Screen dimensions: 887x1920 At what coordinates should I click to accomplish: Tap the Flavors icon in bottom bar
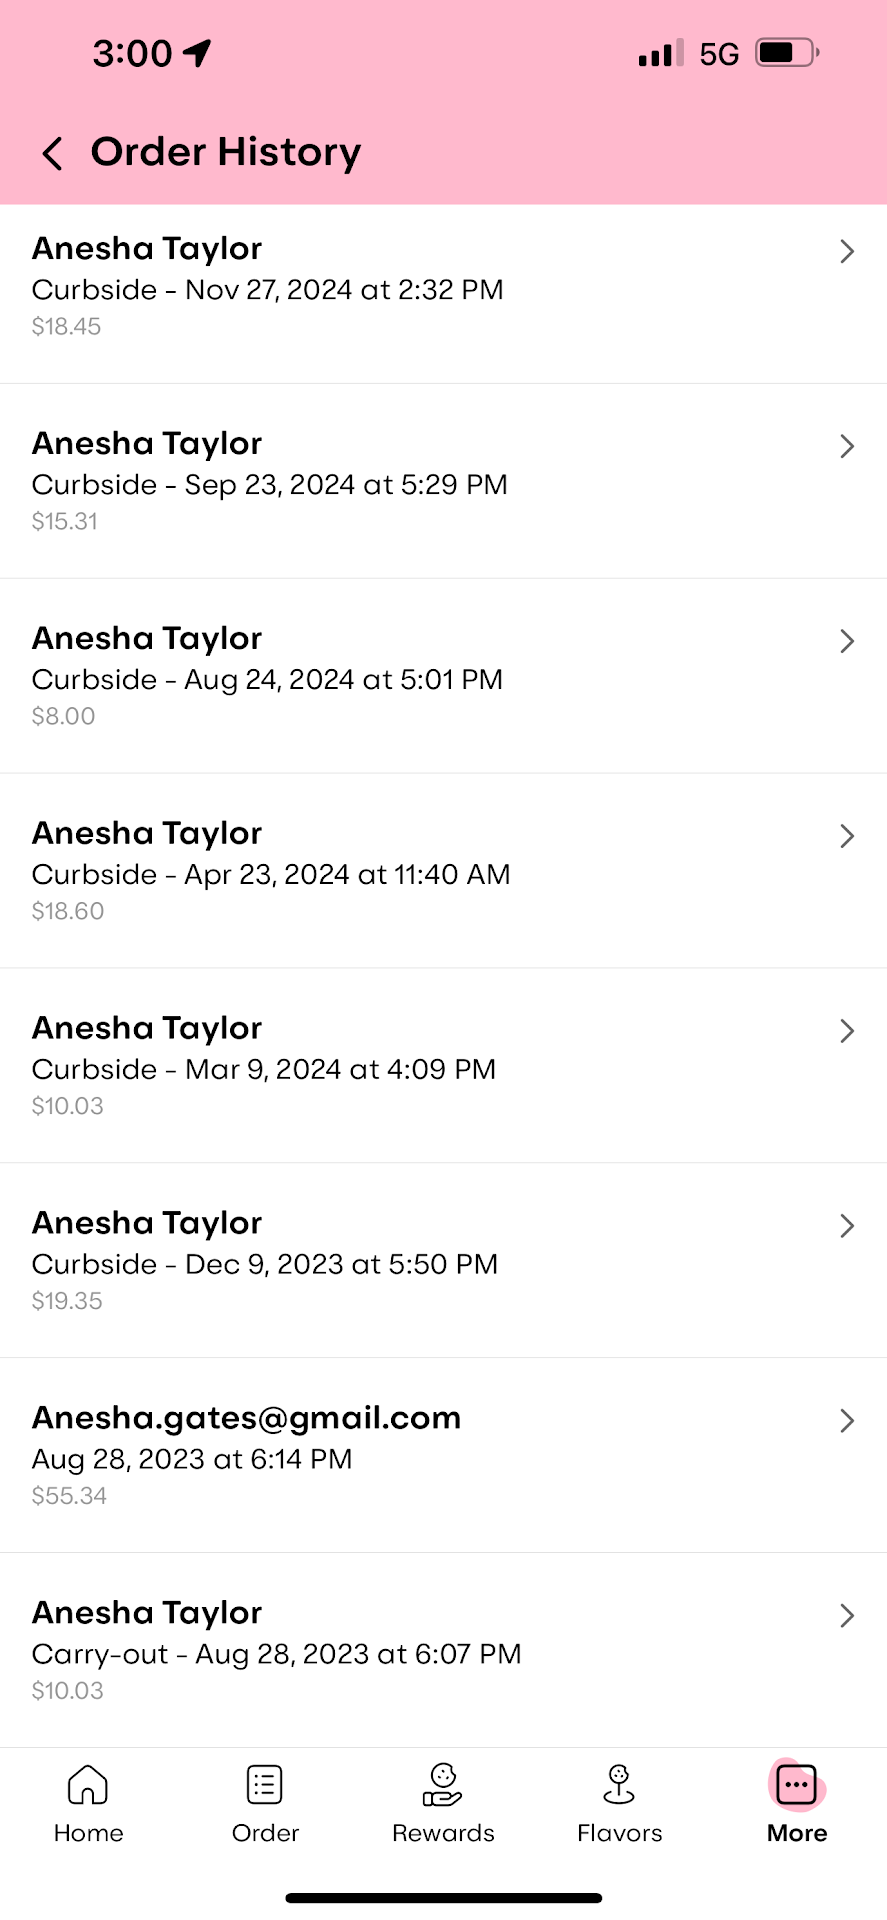pos(619,1784)
